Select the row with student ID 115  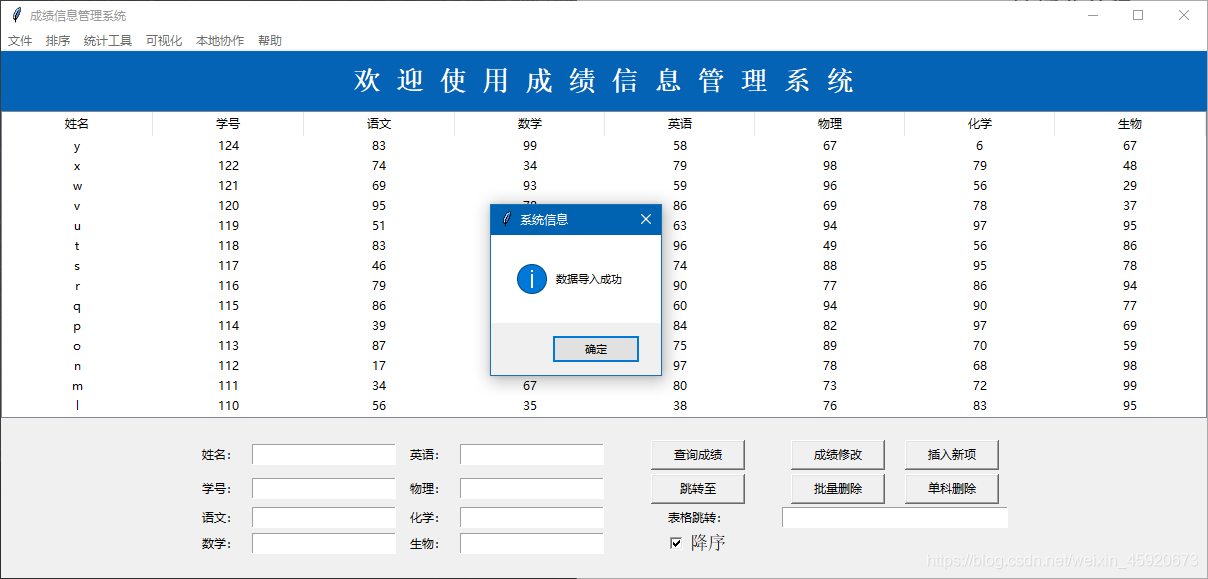(604, 306)
